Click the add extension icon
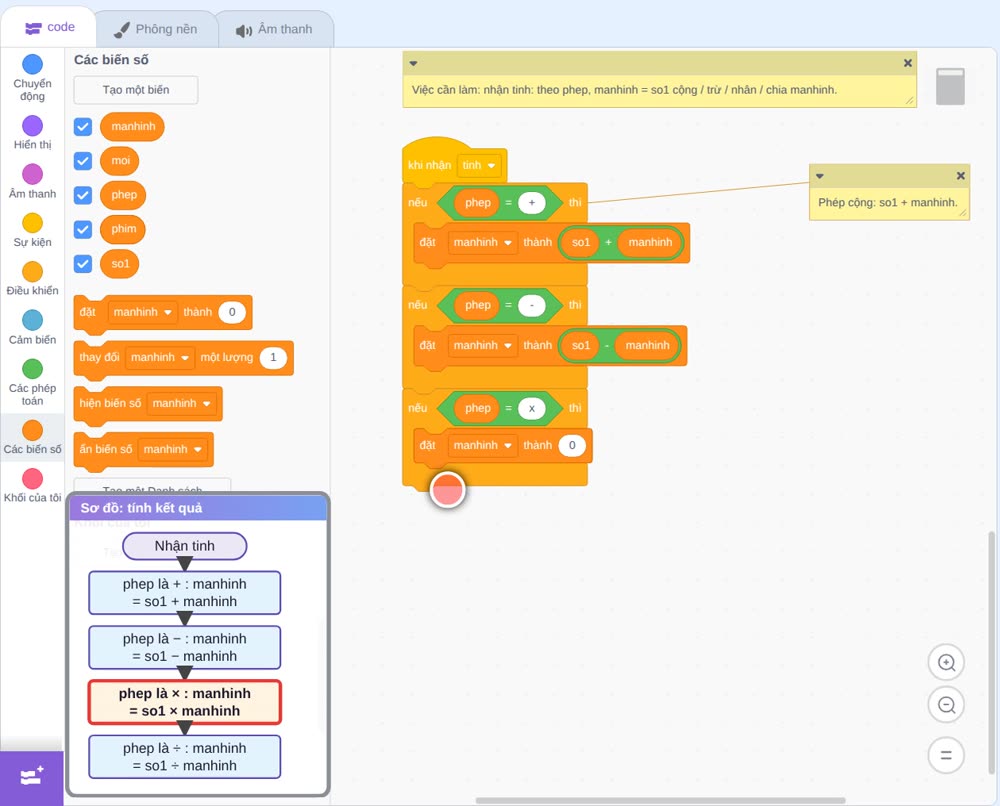This screenshot has width=1000, height=806. (31, 777)
